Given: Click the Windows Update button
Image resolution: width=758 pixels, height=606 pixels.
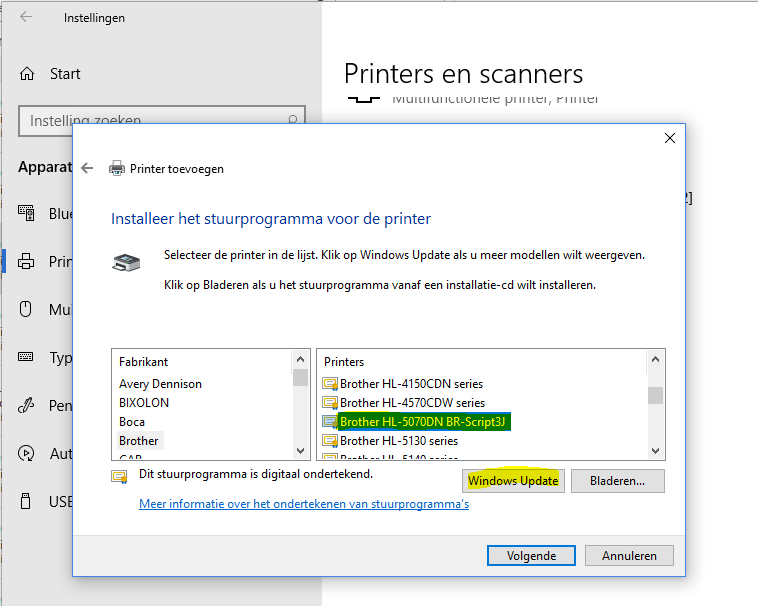Looking at the screenshot, I should click(x=513, y=481).
